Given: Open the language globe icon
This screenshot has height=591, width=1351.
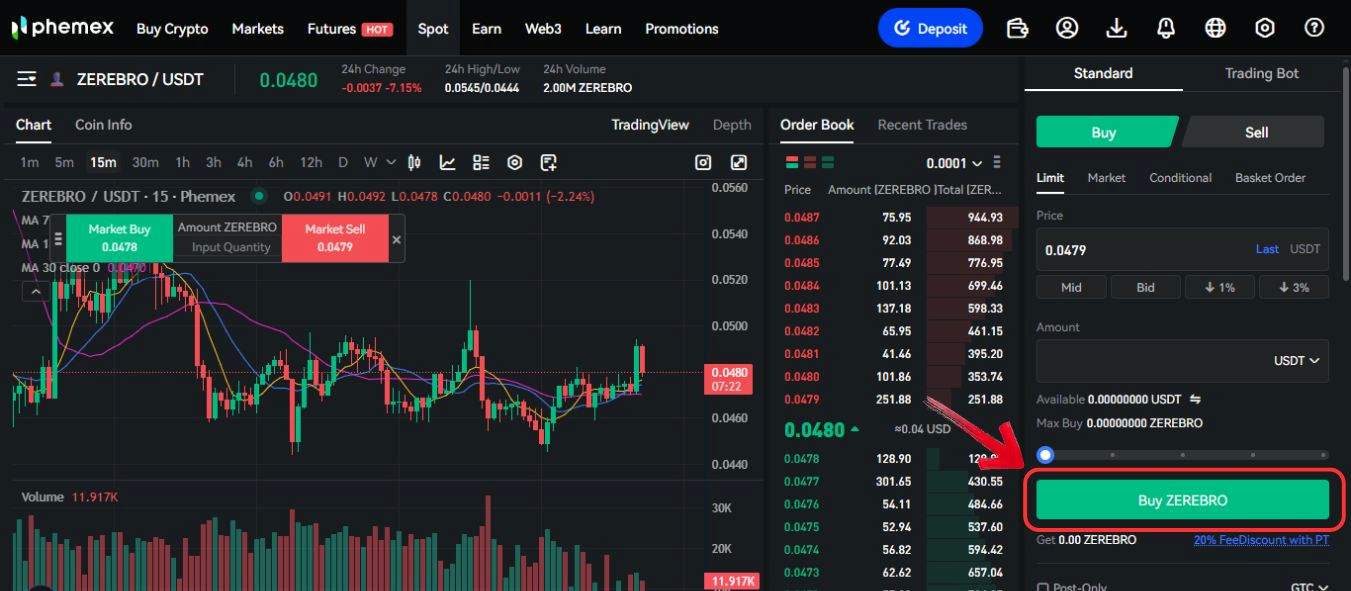Looking at the screenshot, I should [x=1216, y=28].
